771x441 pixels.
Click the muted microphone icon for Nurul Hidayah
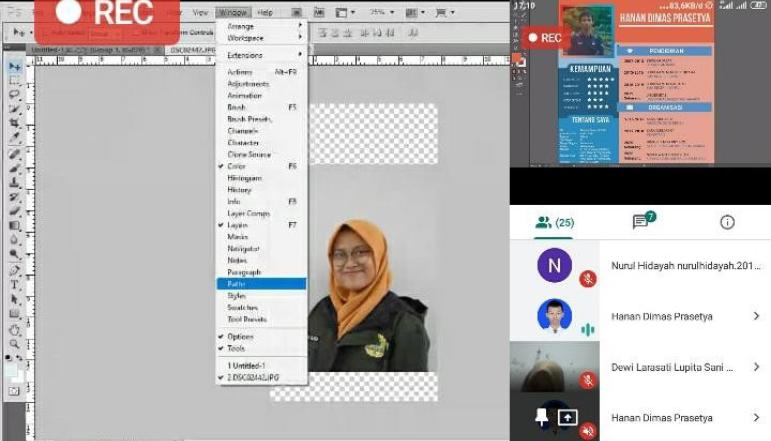[x=589, y=279]
